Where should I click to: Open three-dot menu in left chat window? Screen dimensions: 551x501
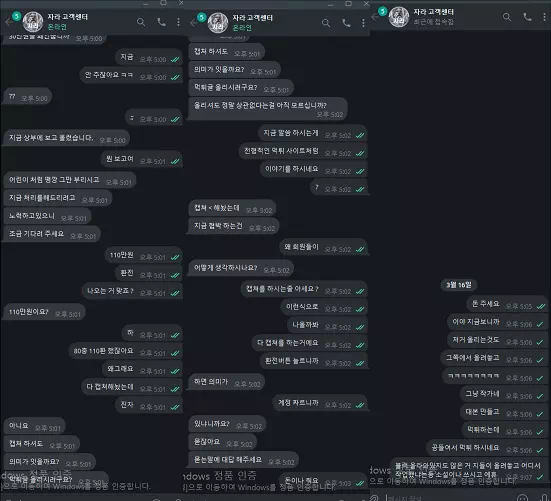click(179, 22)
